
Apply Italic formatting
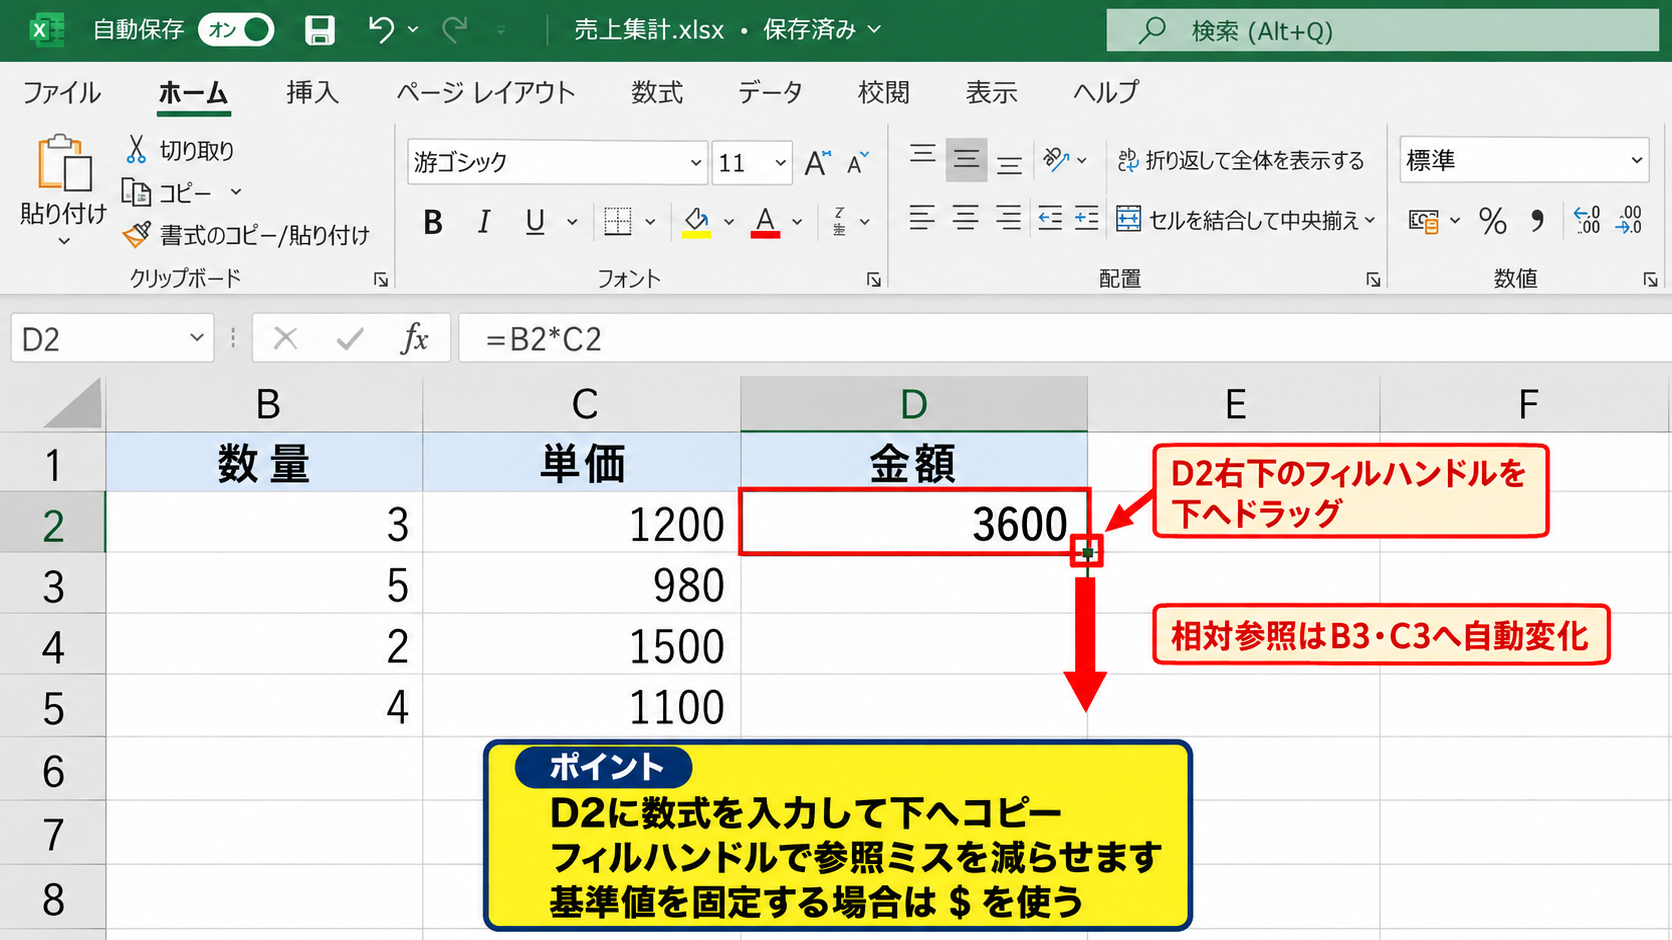(x=484, y=222)
